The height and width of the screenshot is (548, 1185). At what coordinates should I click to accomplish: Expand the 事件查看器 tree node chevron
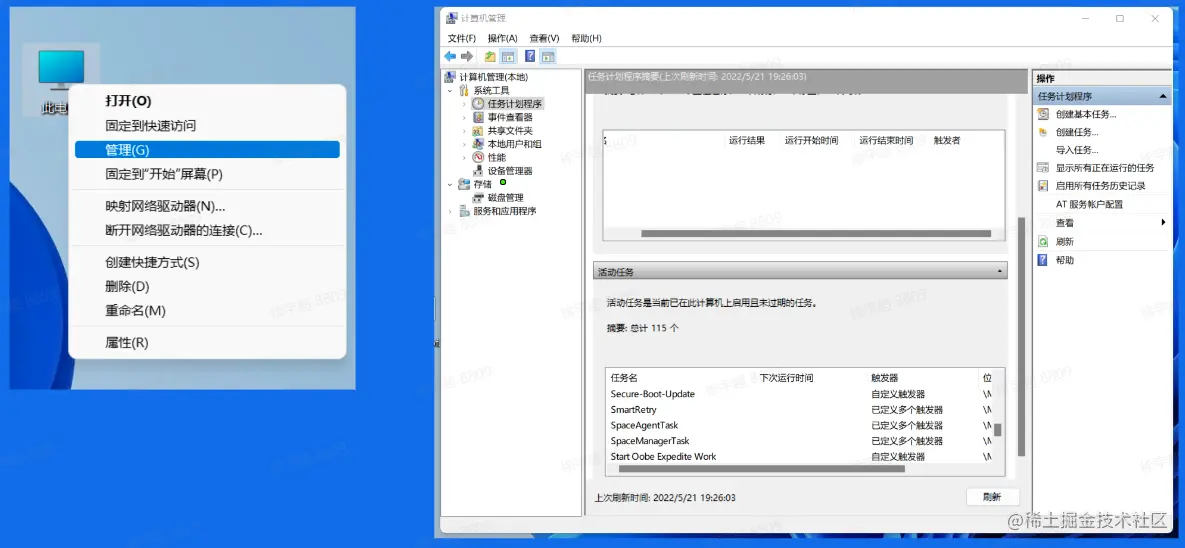(x=465, y=117)
